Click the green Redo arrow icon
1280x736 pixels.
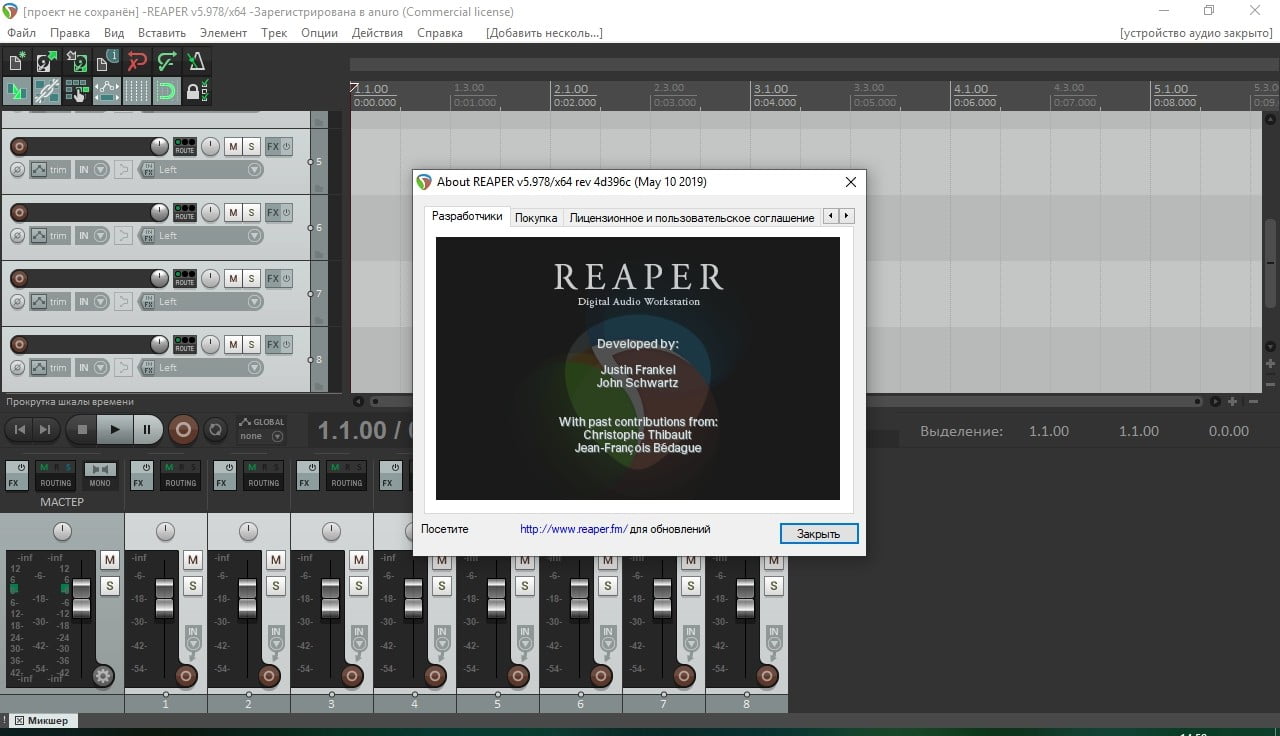167,61
